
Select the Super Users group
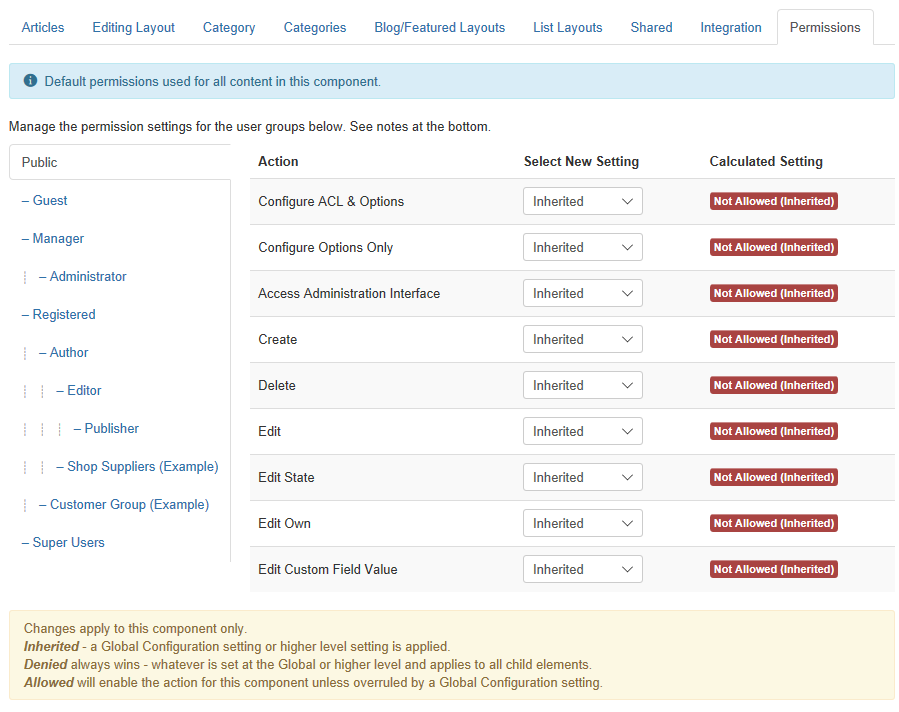click(x=63, y=542)
